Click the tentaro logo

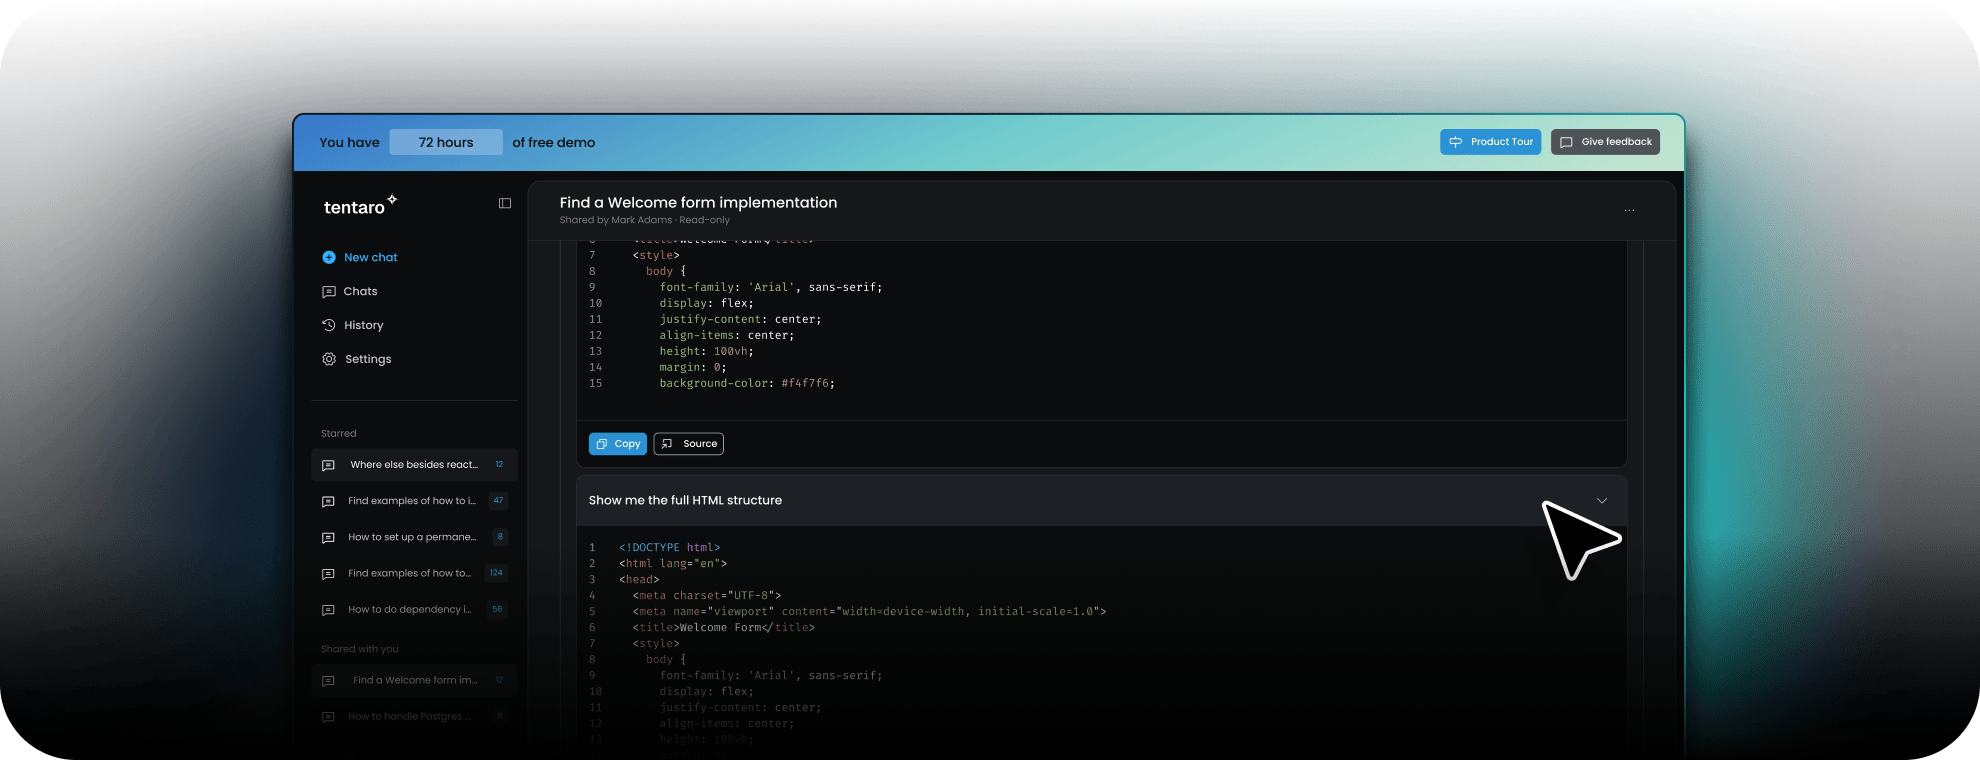coord(360,205)
